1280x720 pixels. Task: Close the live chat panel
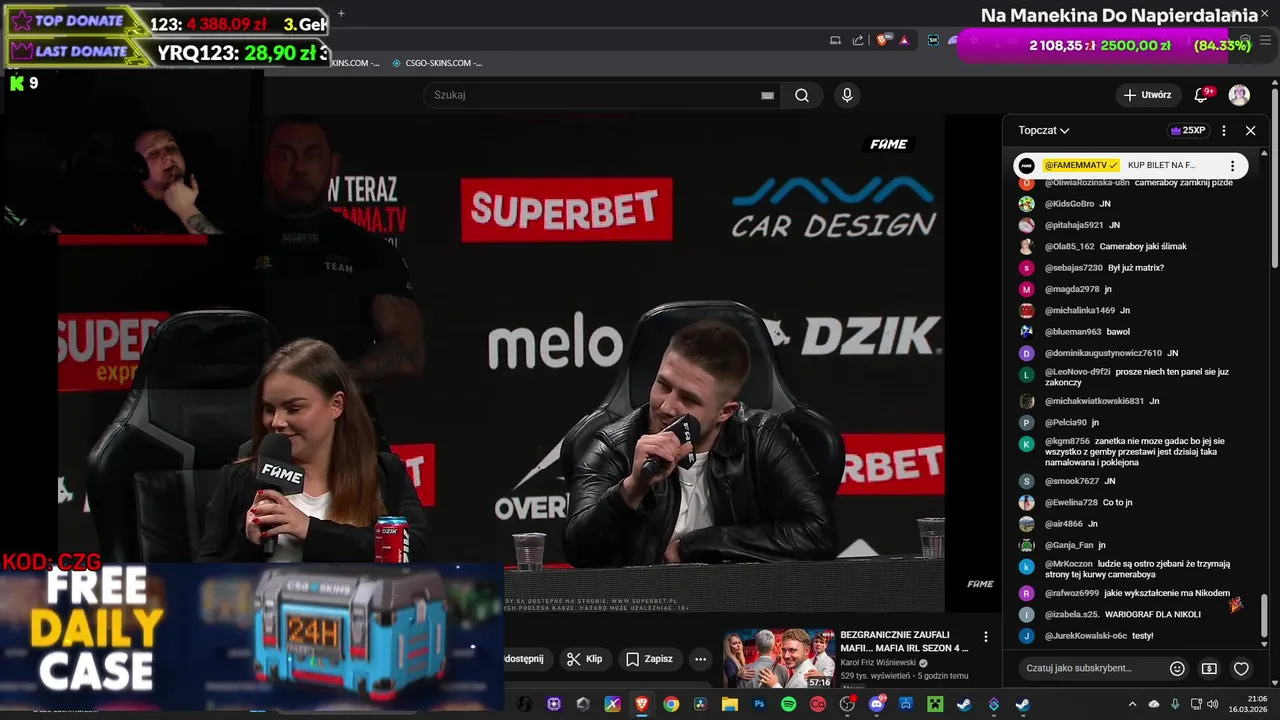[x=1250, y=130]
